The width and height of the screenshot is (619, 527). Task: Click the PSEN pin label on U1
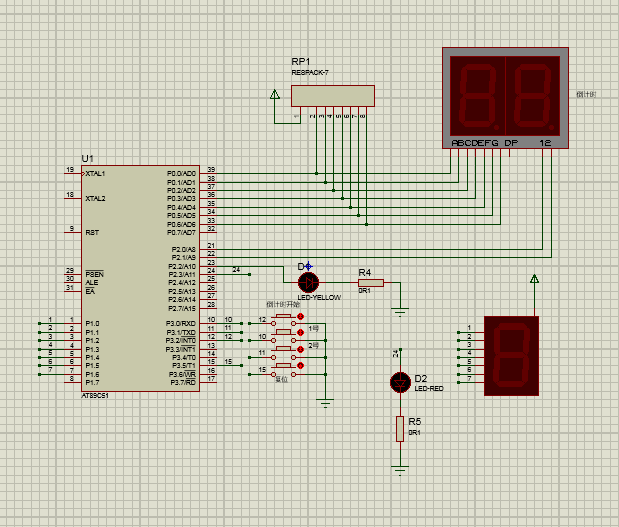[94, 274]
